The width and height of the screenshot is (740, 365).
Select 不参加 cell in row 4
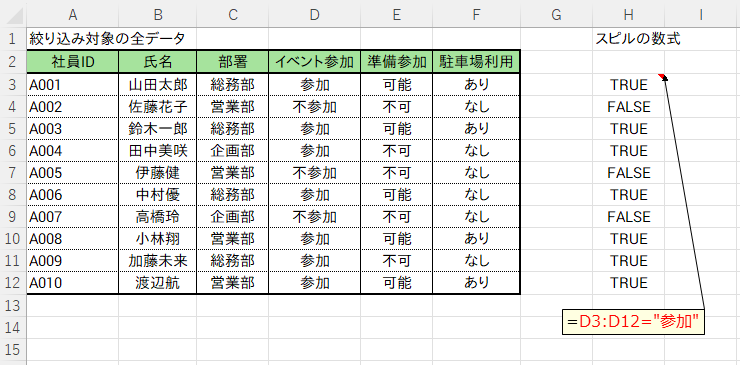(314, 107)
